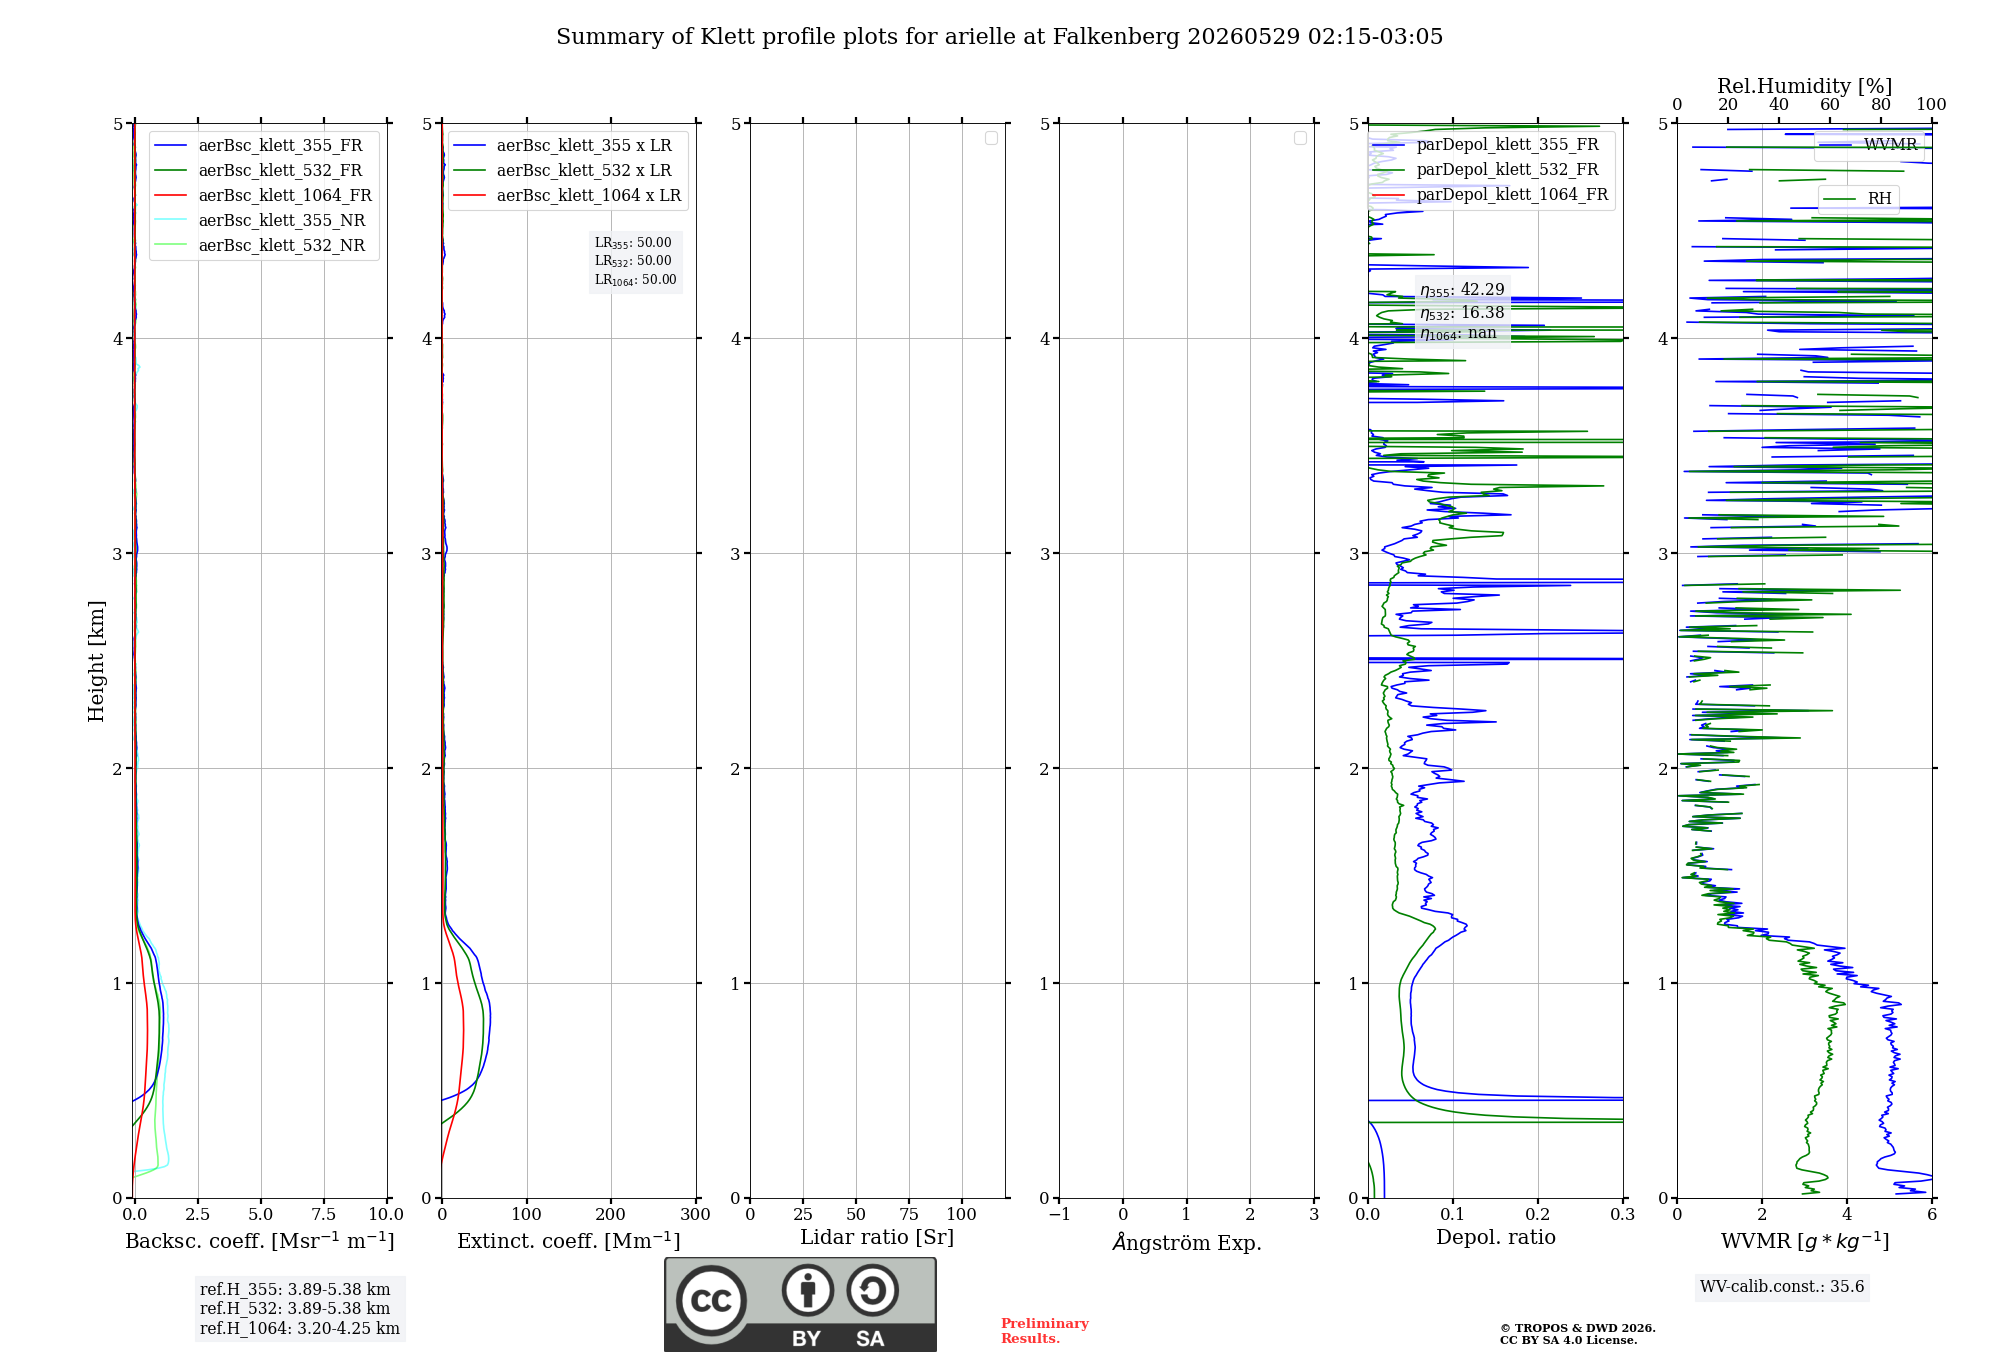Click legend entry parDepol_klett_1064_FR
This screenshot has height=1360, width=2000.
click(x=1490, y=194)
